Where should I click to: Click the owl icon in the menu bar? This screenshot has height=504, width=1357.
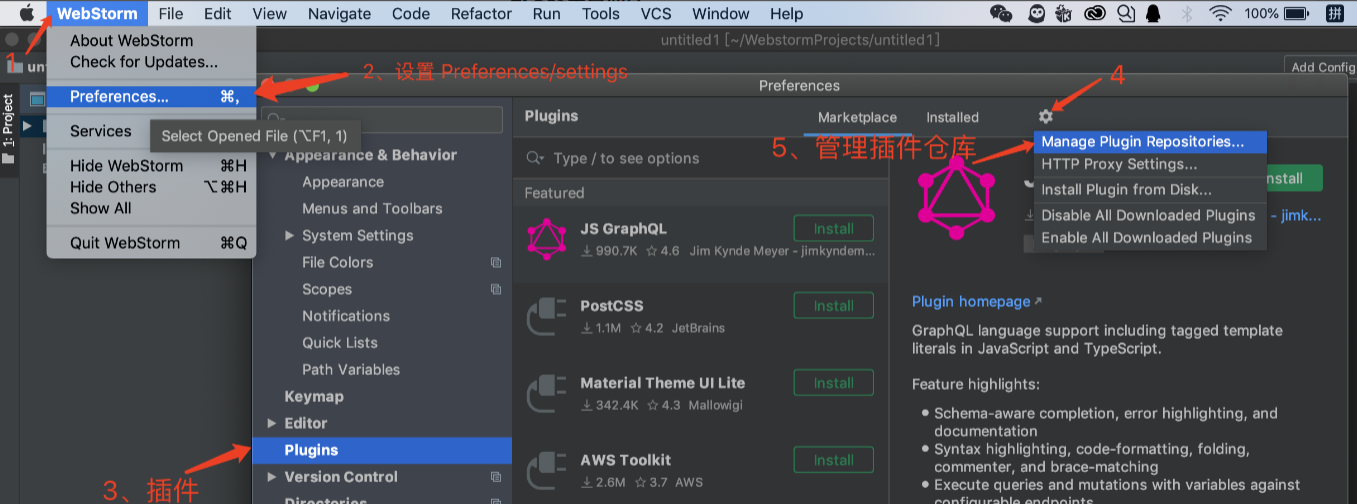tap(1035, 13)
